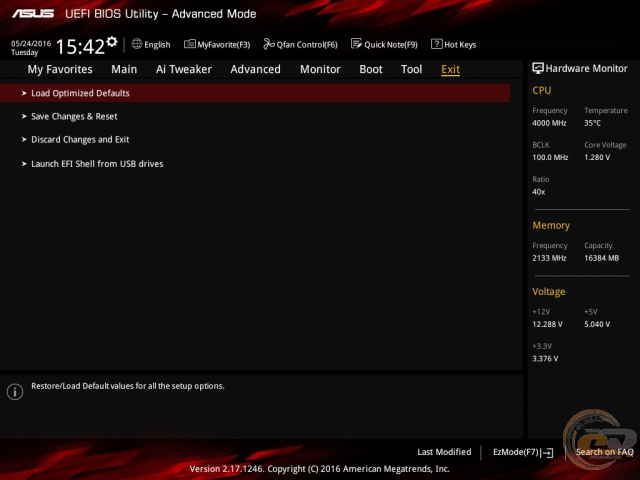Viewport: 640px width, 480px height.
Task: Click the date 05/24/2016
Action: pos(31,43)
